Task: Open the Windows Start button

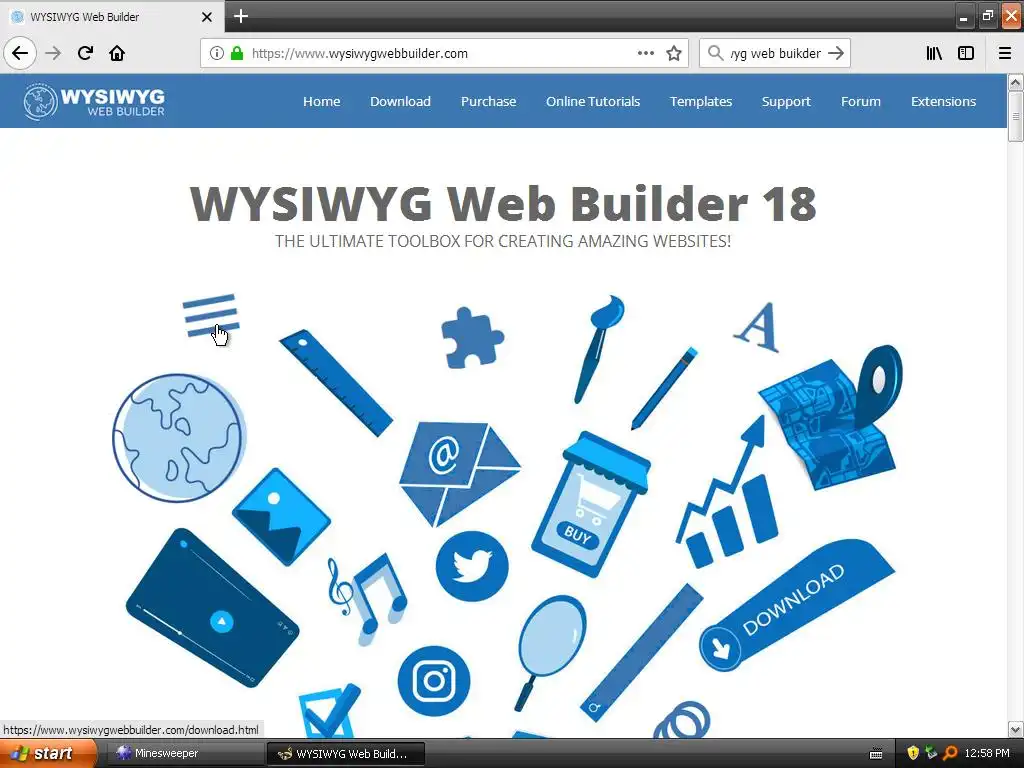Action: (x=48, y=754)
